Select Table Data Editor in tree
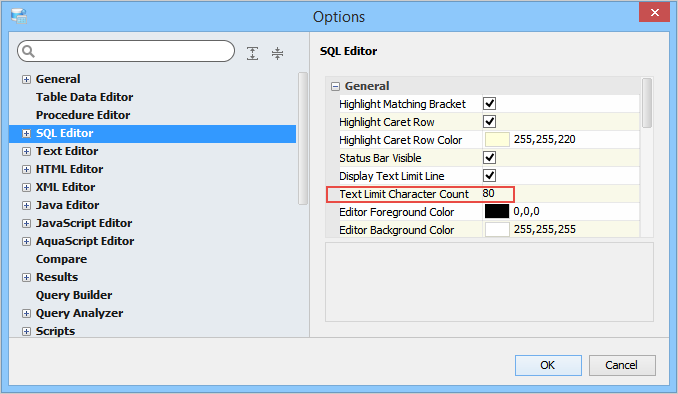 point(84,97)
